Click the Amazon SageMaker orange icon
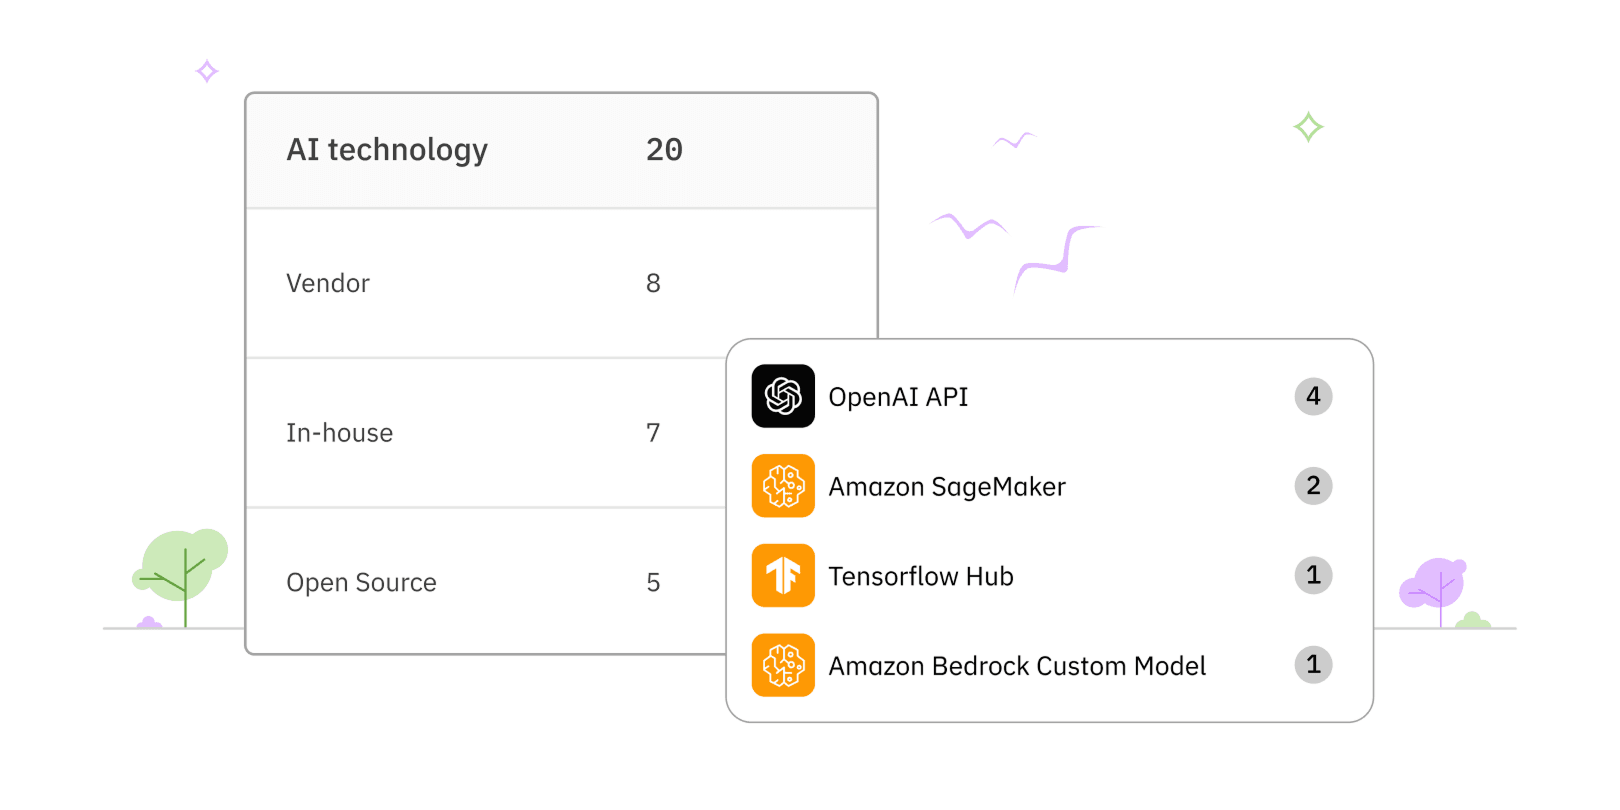1620x810 pixels. (783, 486)
